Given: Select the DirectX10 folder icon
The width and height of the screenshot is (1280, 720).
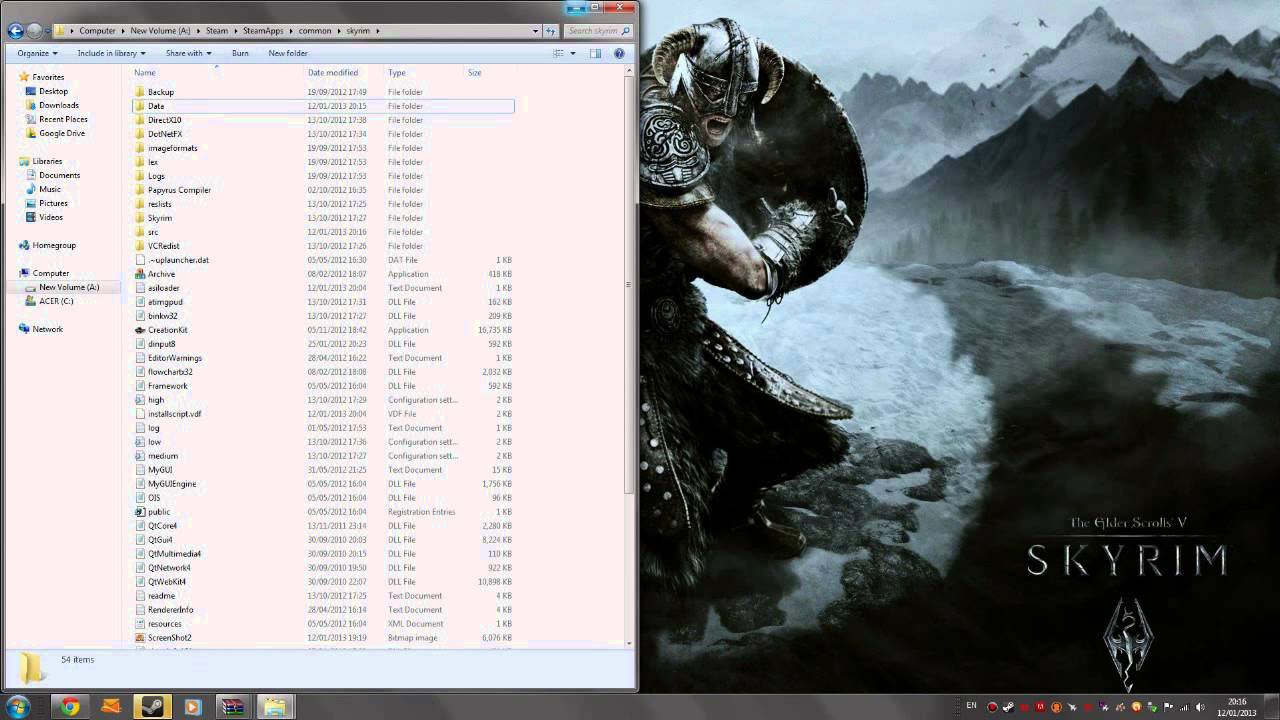Looking at the screenshot, I should tap(140, 120).
